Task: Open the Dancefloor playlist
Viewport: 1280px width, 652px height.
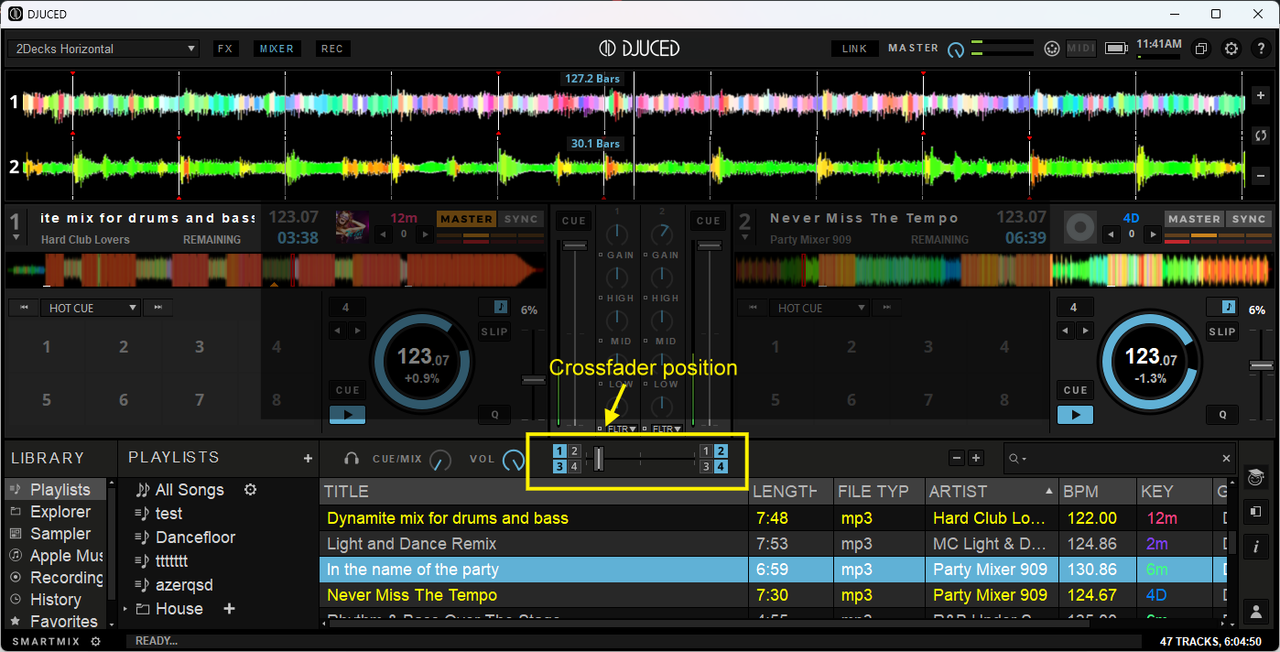Action: 195,537
